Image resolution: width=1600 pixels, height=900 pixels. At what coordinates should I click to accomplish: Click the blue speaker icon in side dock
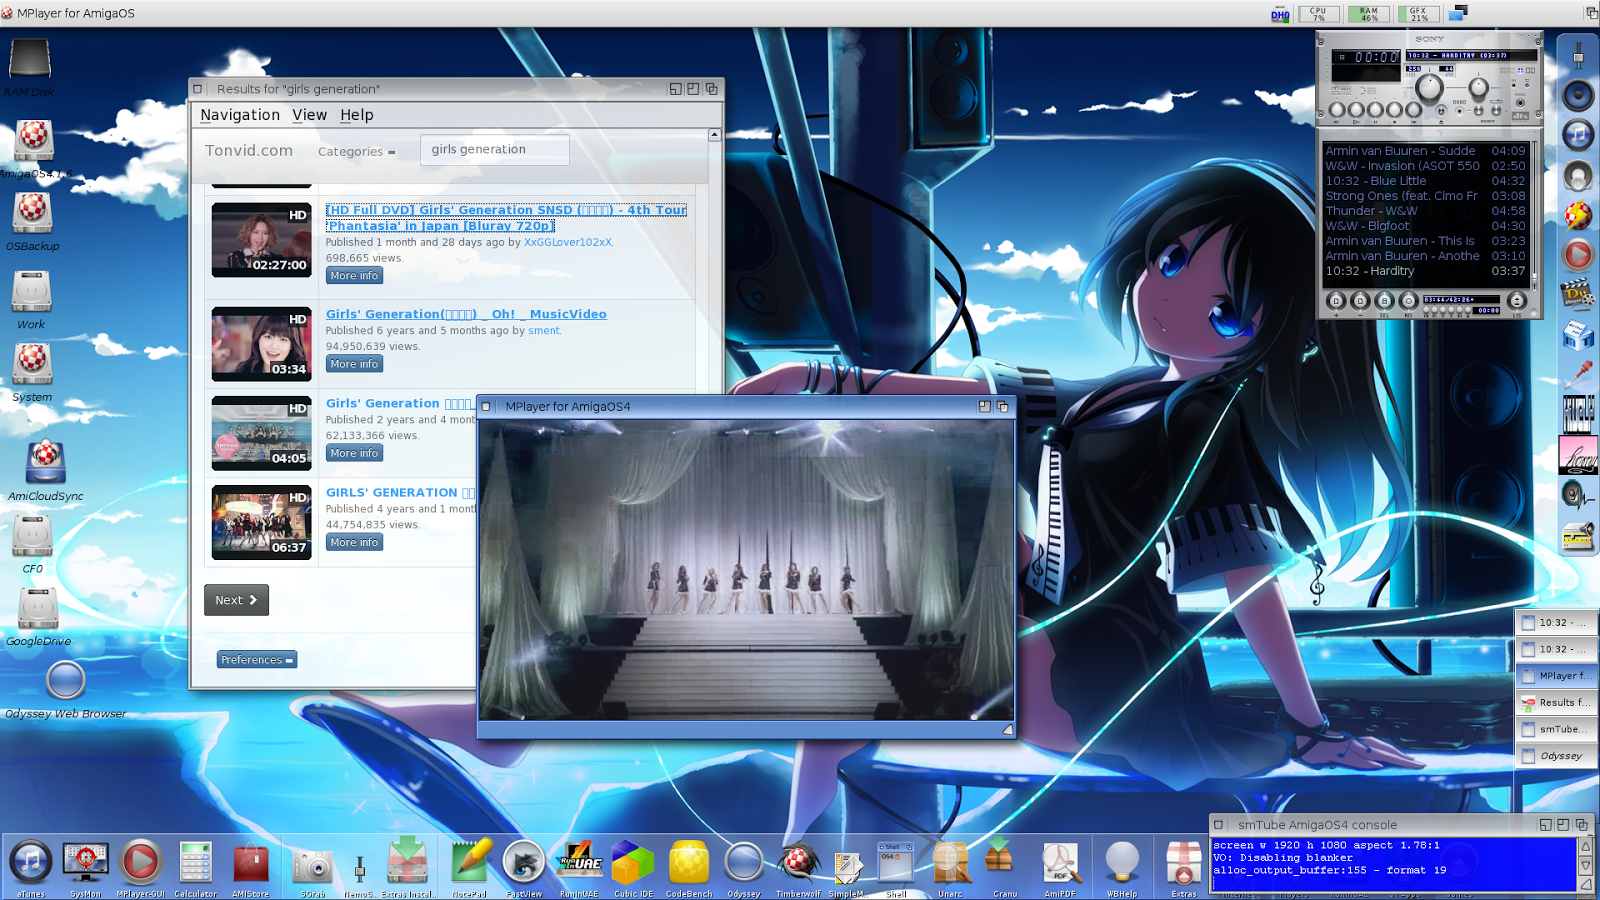pyautogui.click(x=1578, y=95)
